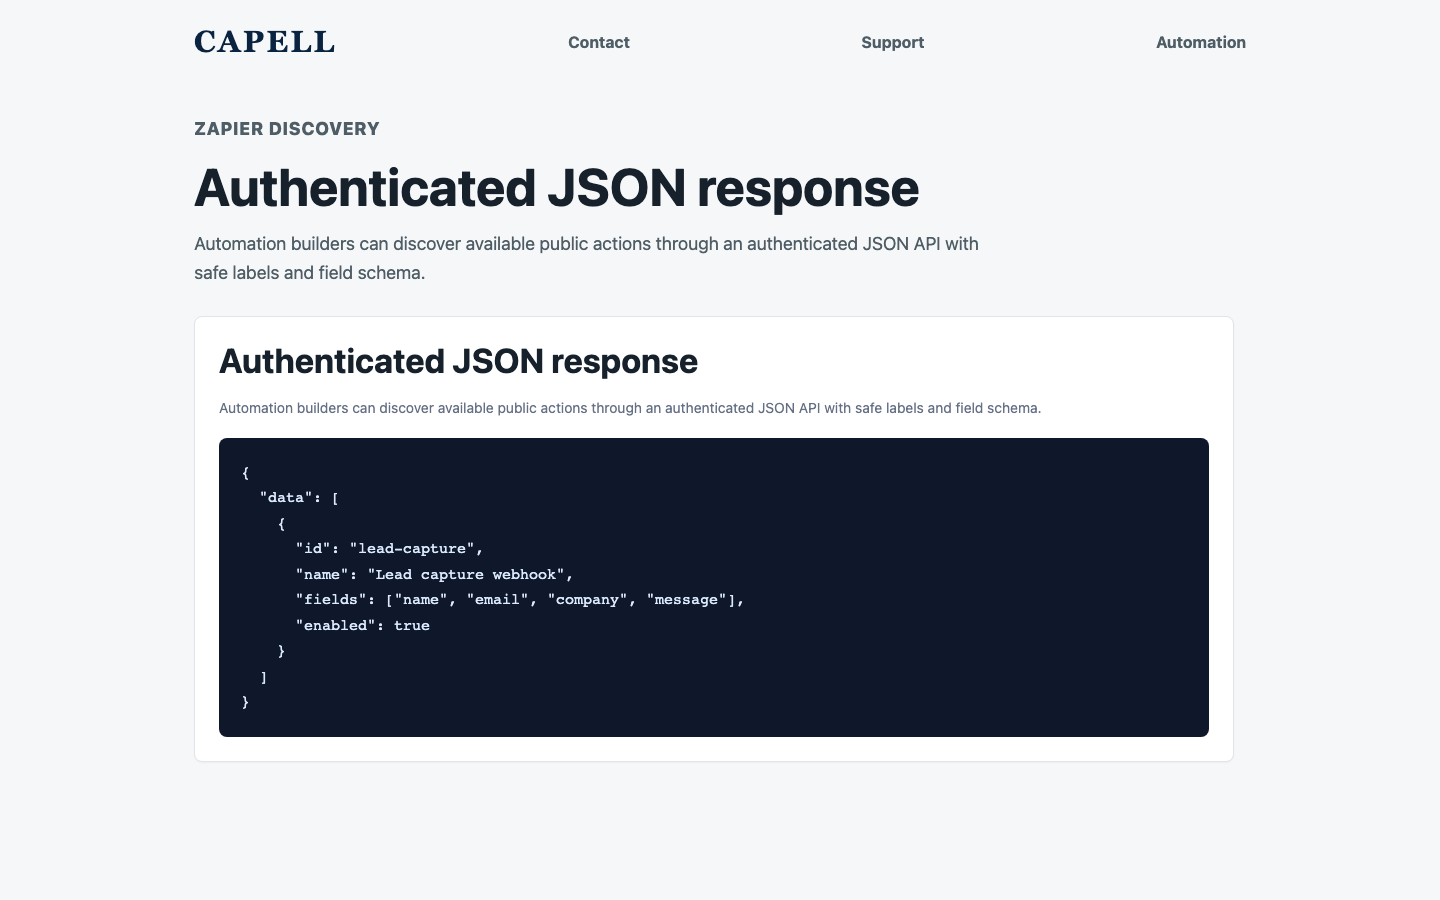Click the "data": [ line in code

click(x=299, y=498)
